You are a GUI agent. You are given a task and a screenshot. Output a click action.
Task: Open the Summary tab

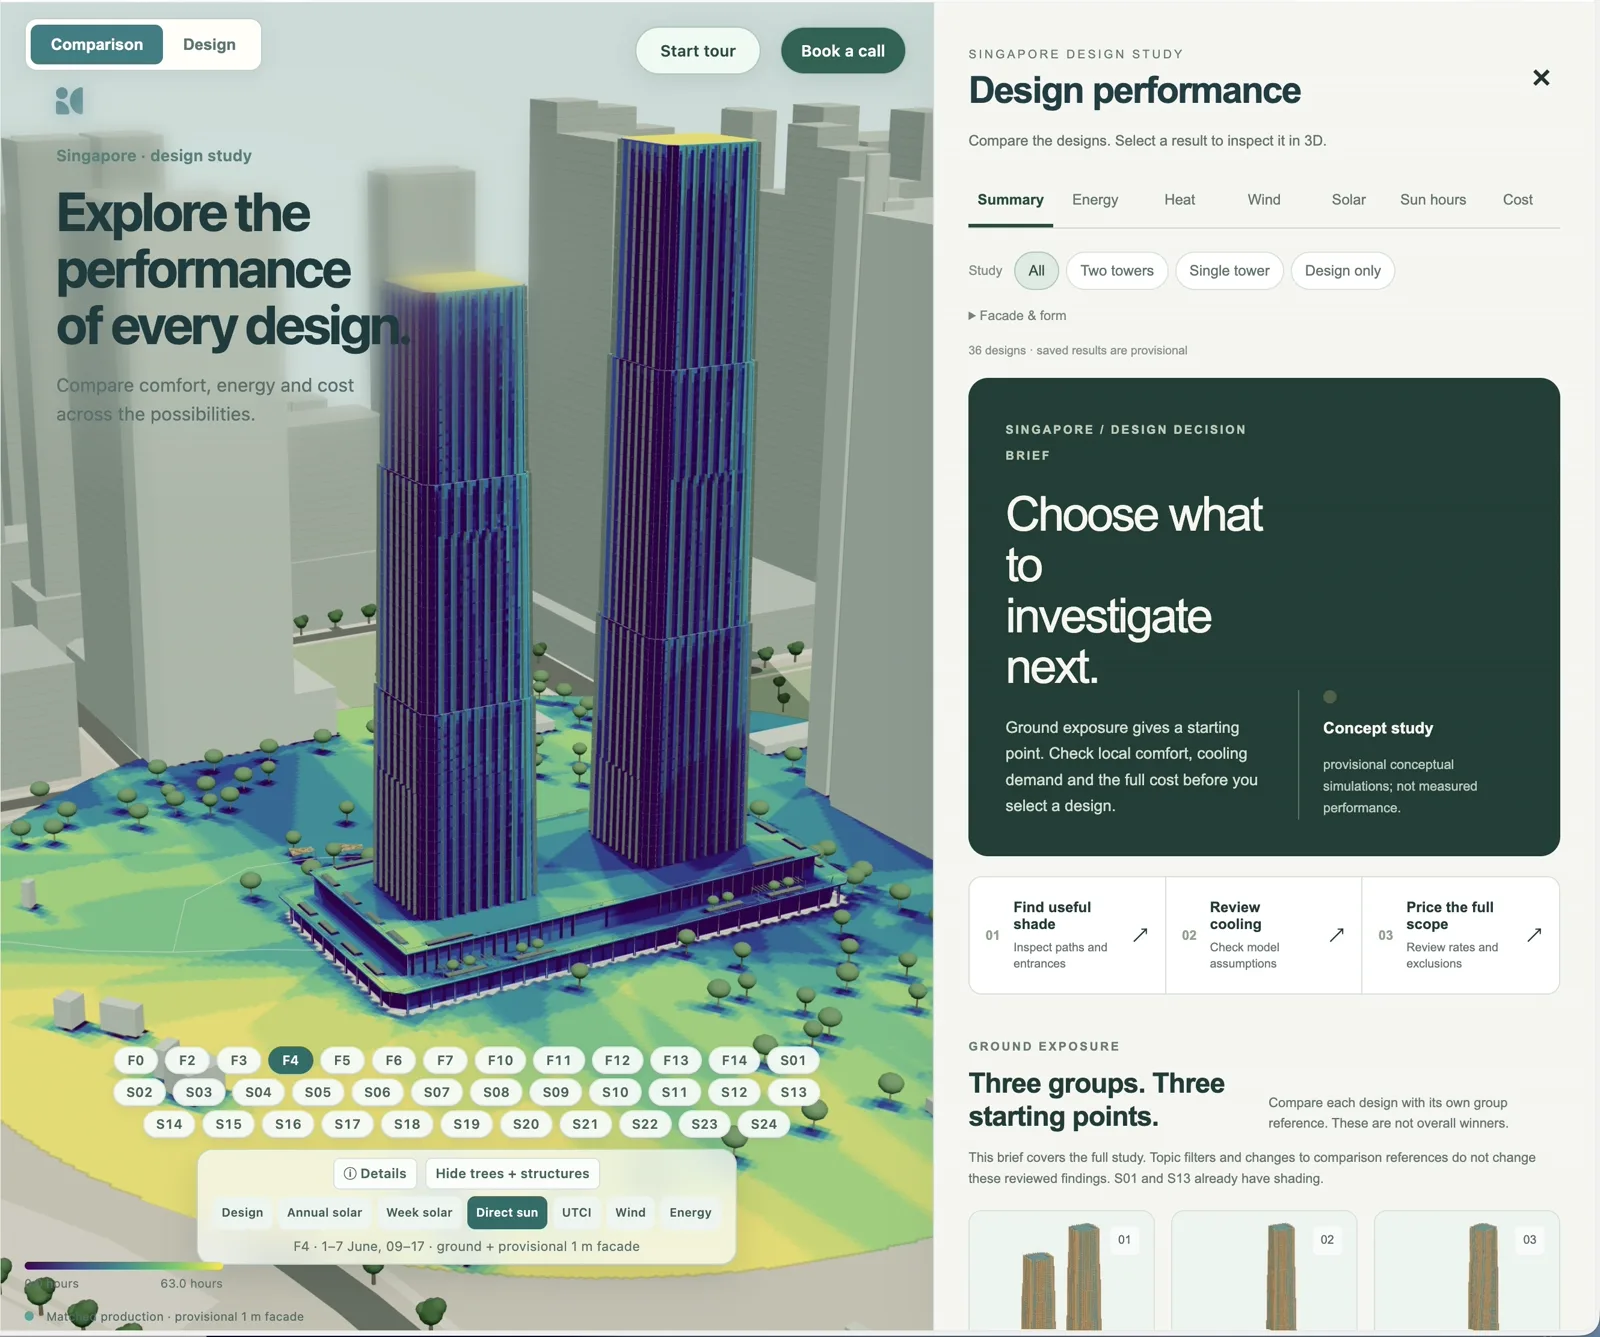pyautogui.click(x=1010, y=200)
